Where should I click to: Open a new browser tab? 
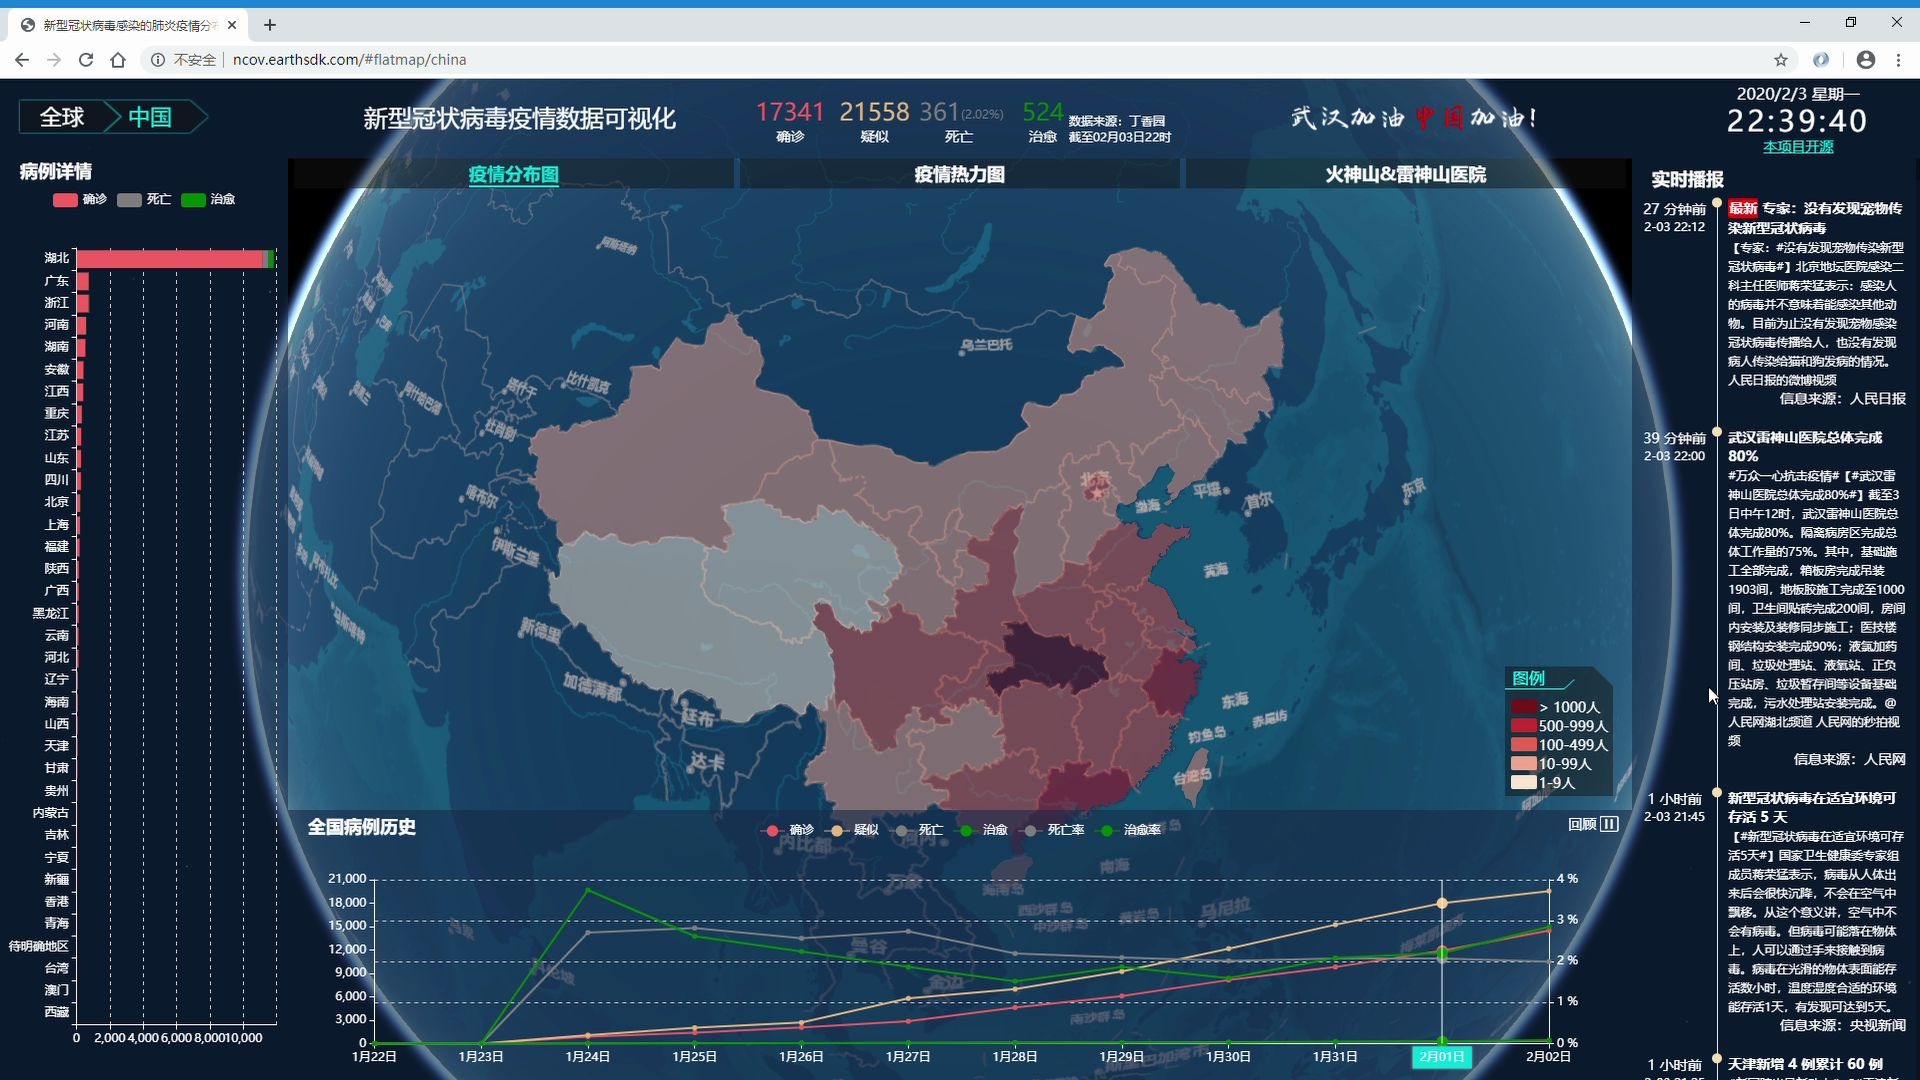[x=269, y=25]
